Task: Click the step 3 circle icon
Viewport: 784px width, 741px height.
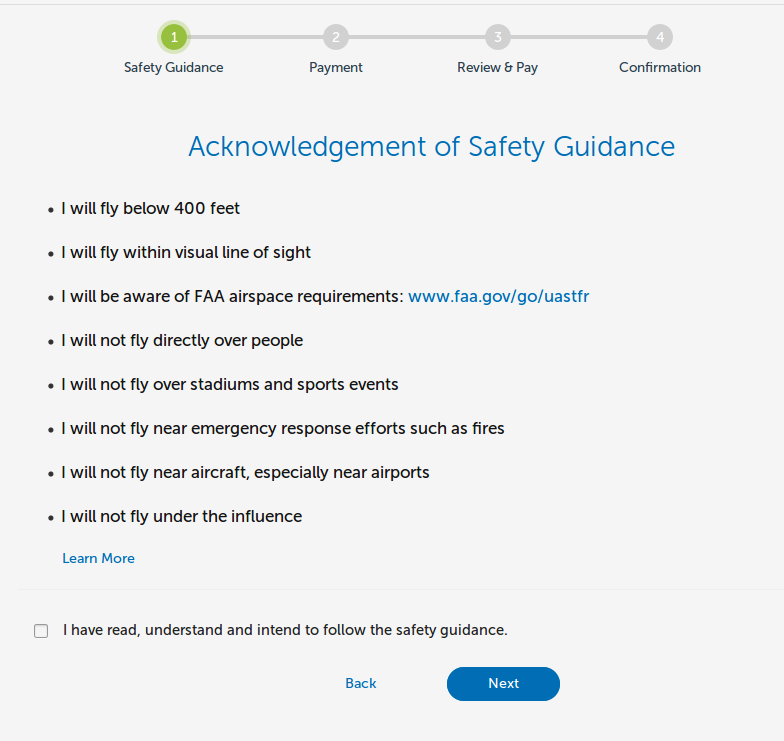Action: pyautogui.click(x=498, y=37)
